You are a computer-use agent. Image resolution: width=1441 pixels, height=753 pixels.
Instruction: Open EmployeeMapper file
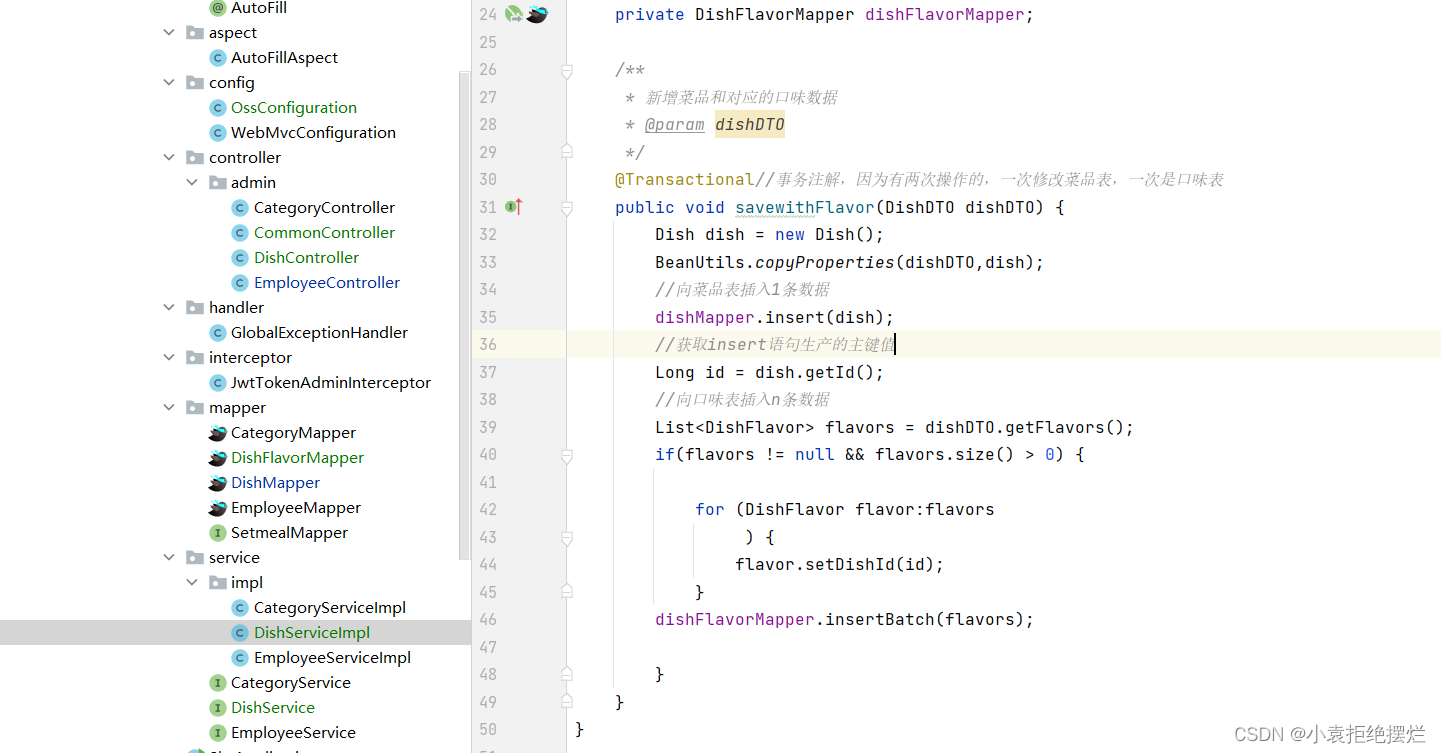[x=296, y=508]
